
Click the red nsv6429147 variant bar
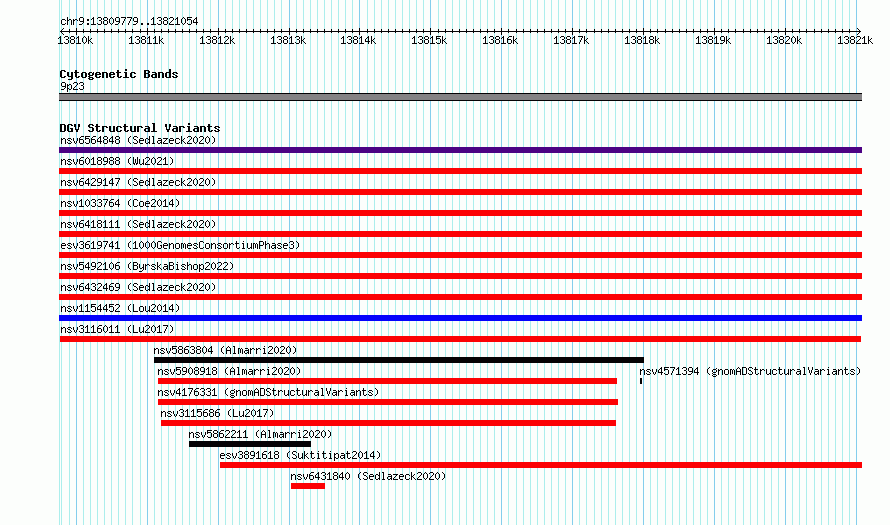[x=460, y=192]
